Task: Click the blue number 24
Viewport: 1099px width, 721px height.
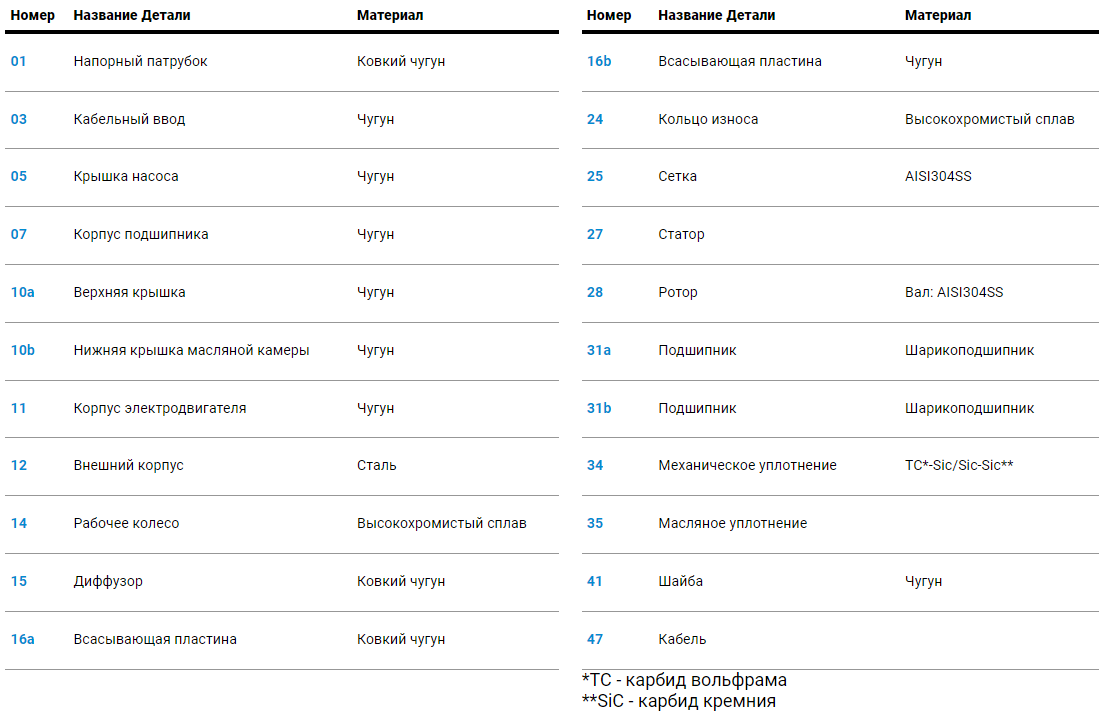Action: click(x=595, y=119)
